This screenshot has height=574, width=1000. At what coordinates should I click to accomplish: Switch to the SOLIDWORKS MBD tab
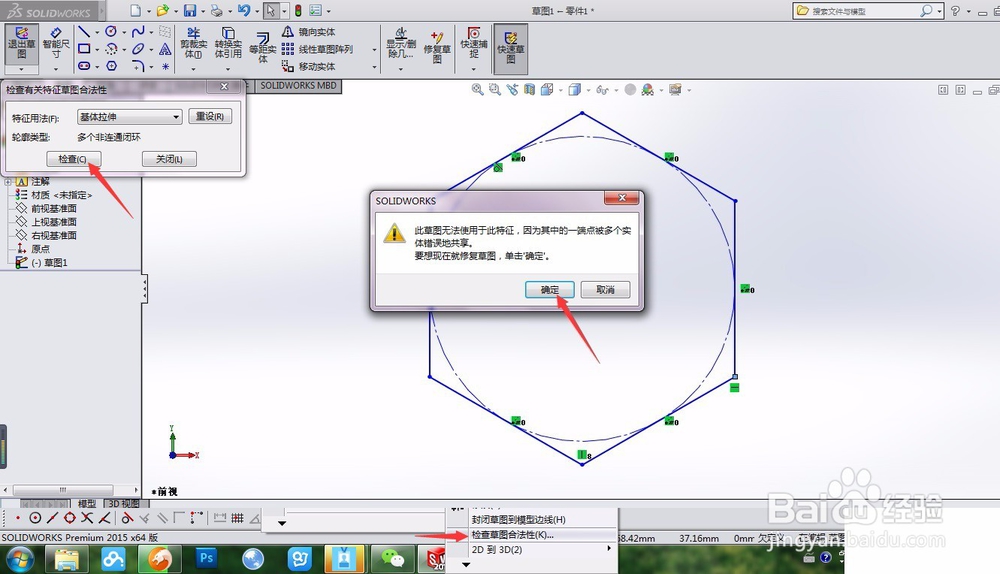coord(298,85)
